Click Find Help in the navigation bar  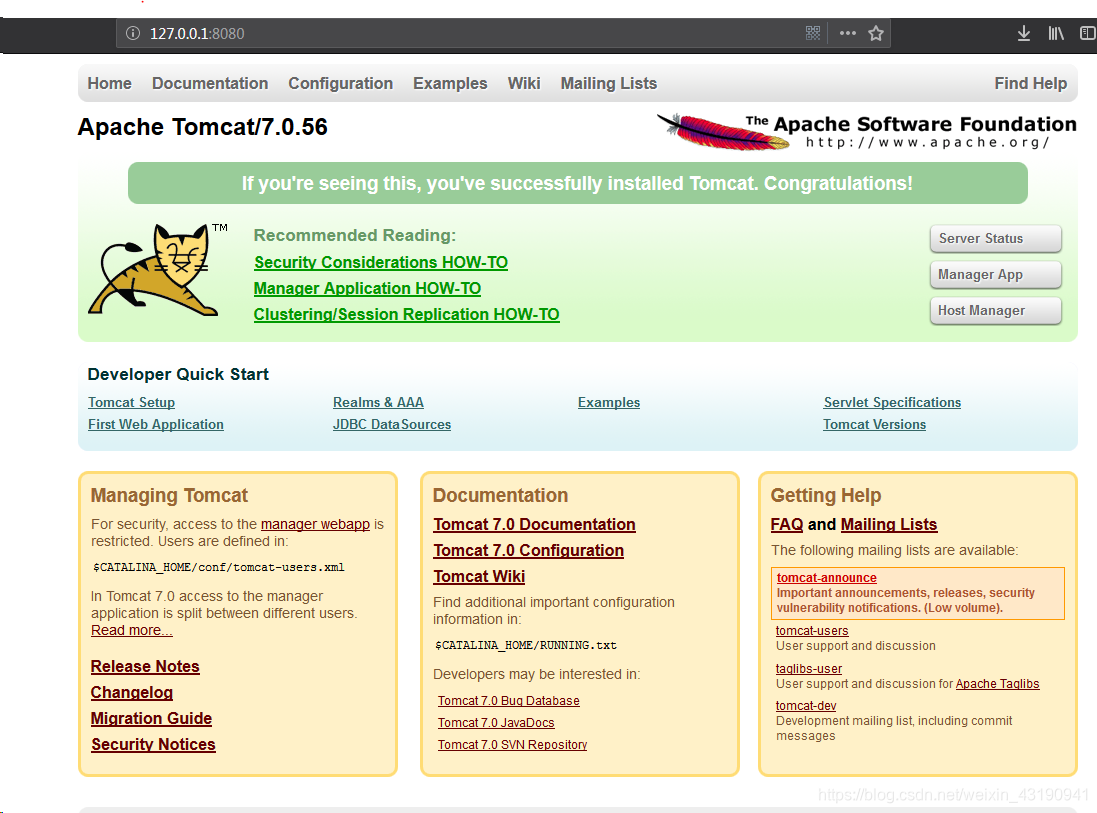click(1031, 83)
